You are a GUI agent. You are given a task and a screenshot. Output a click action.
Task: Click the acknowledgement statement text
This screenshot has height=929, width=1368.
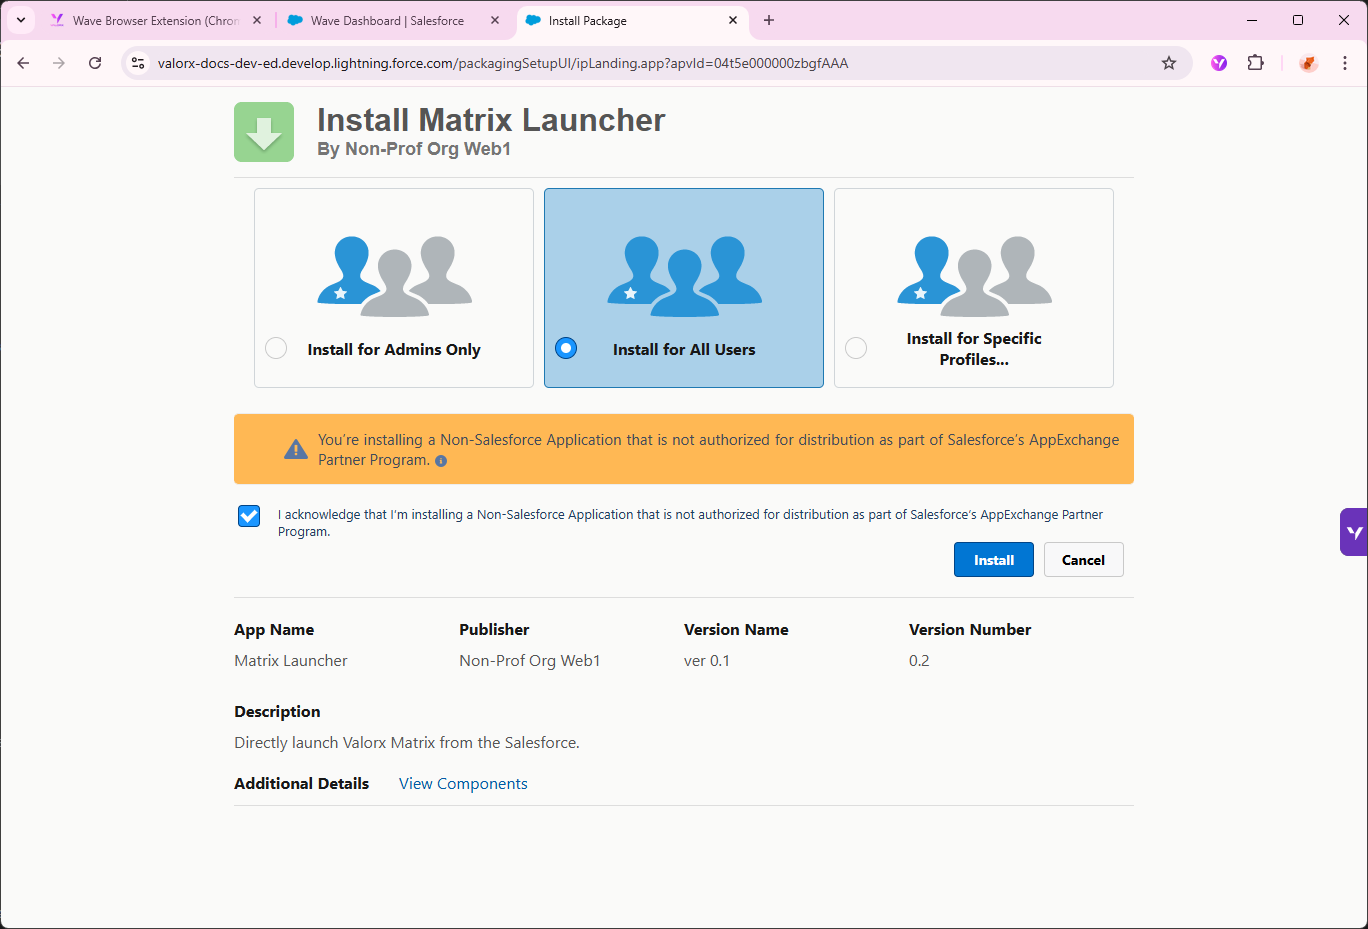point(690,523)
